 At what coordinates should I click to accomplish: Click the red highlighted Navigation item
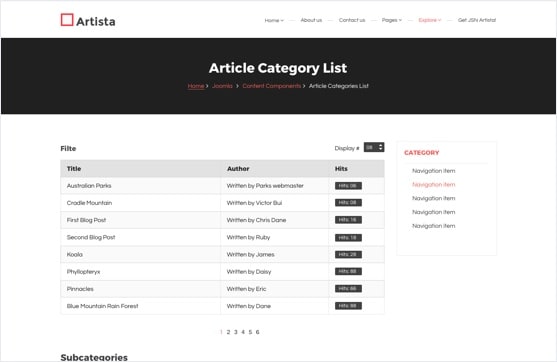click(433, 185)
